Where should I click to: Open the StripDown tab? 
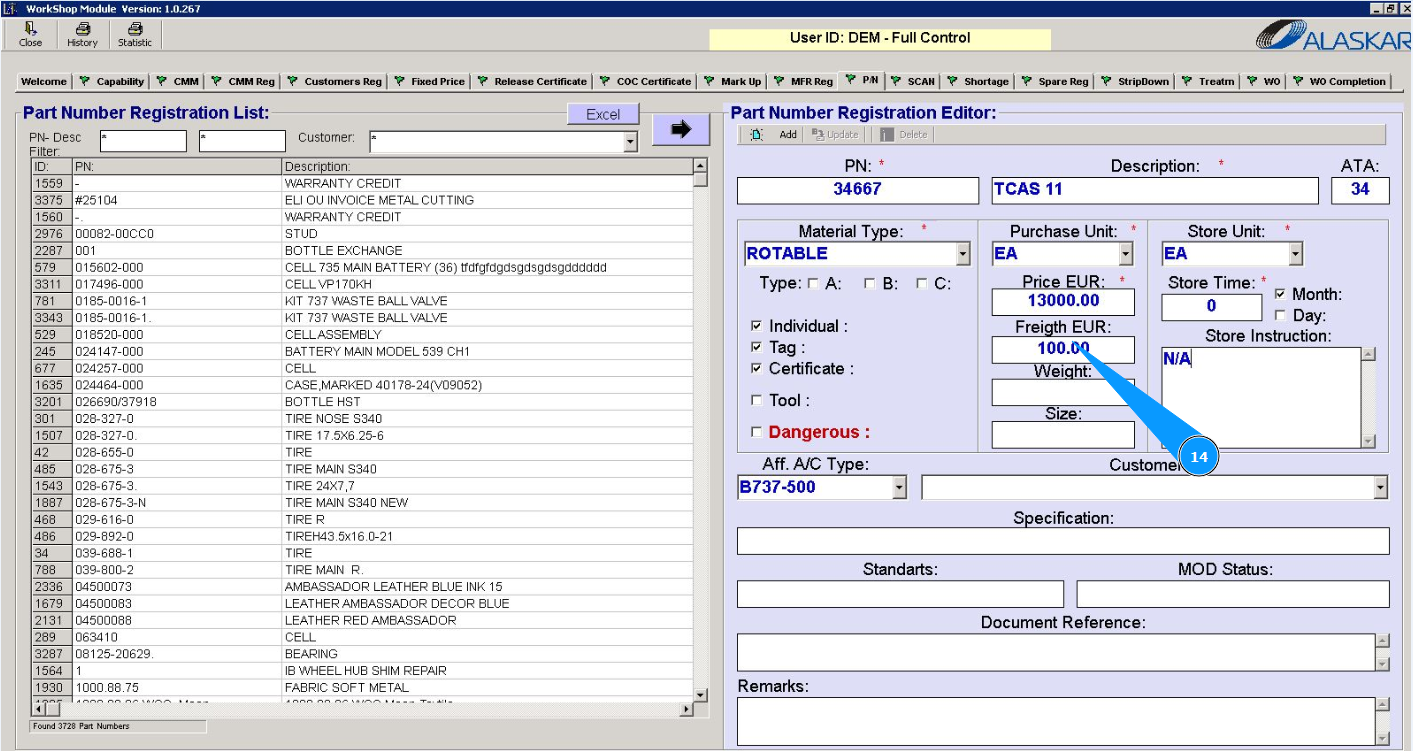1136,82
